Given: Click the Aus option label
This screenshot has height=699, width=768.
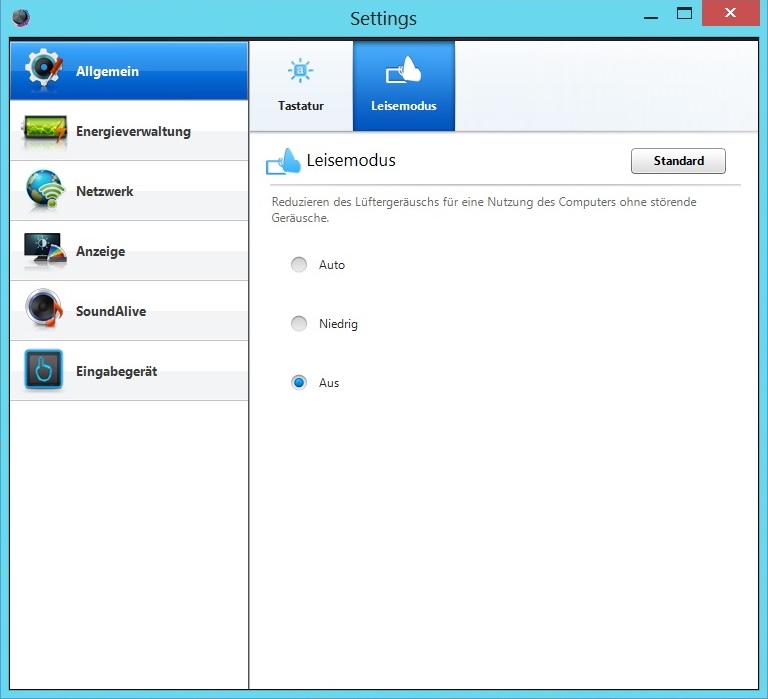Looking at the screenshot, I should [329, 383].
